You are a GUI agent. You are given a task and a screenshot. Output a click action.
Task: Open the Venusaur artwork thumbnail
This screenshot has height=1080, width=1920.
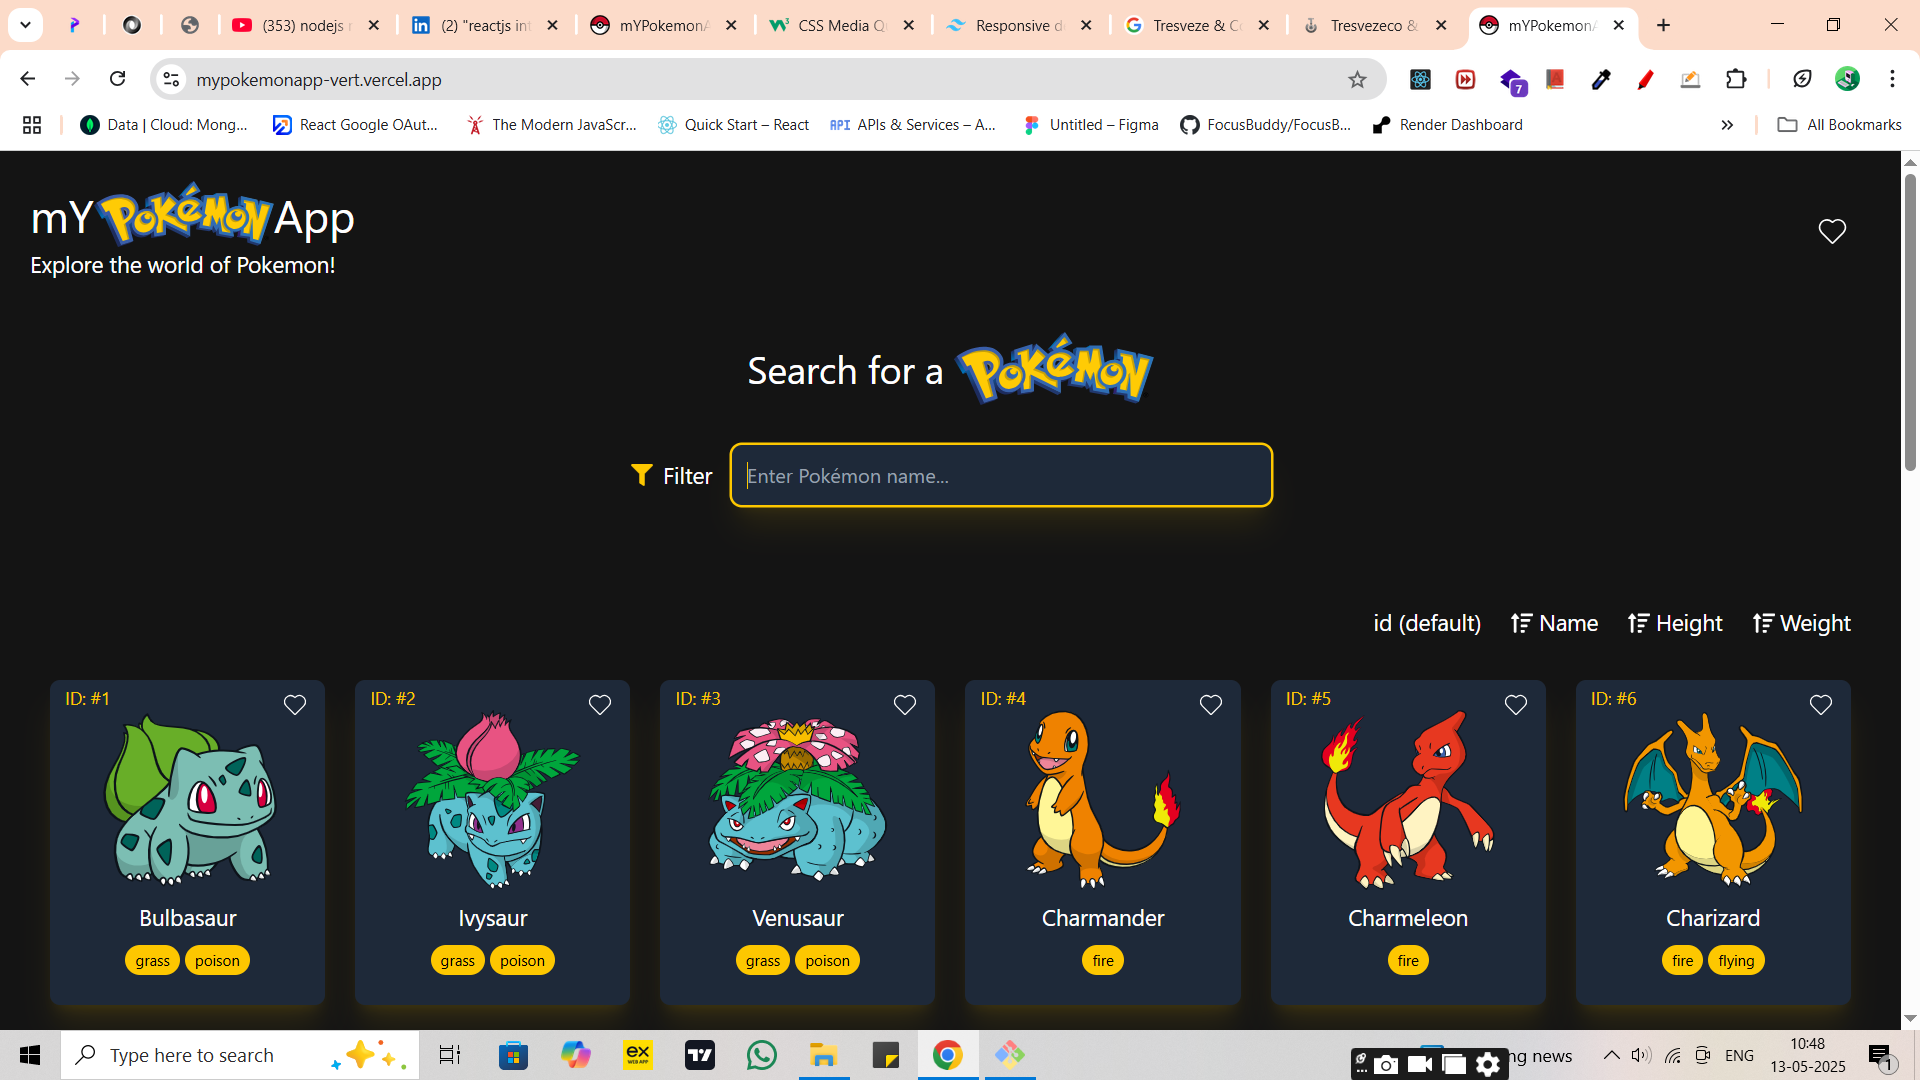tap(797, 799)
